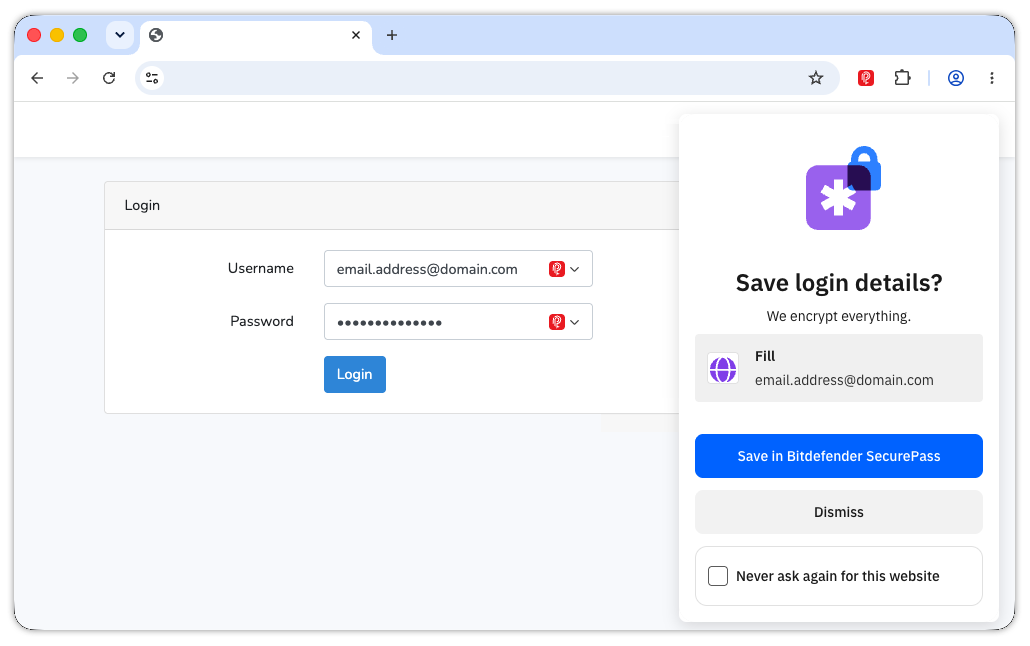Screen dimensions: 1030x646
Task: Go back using the browser back arrow
Action: point(37,78)
